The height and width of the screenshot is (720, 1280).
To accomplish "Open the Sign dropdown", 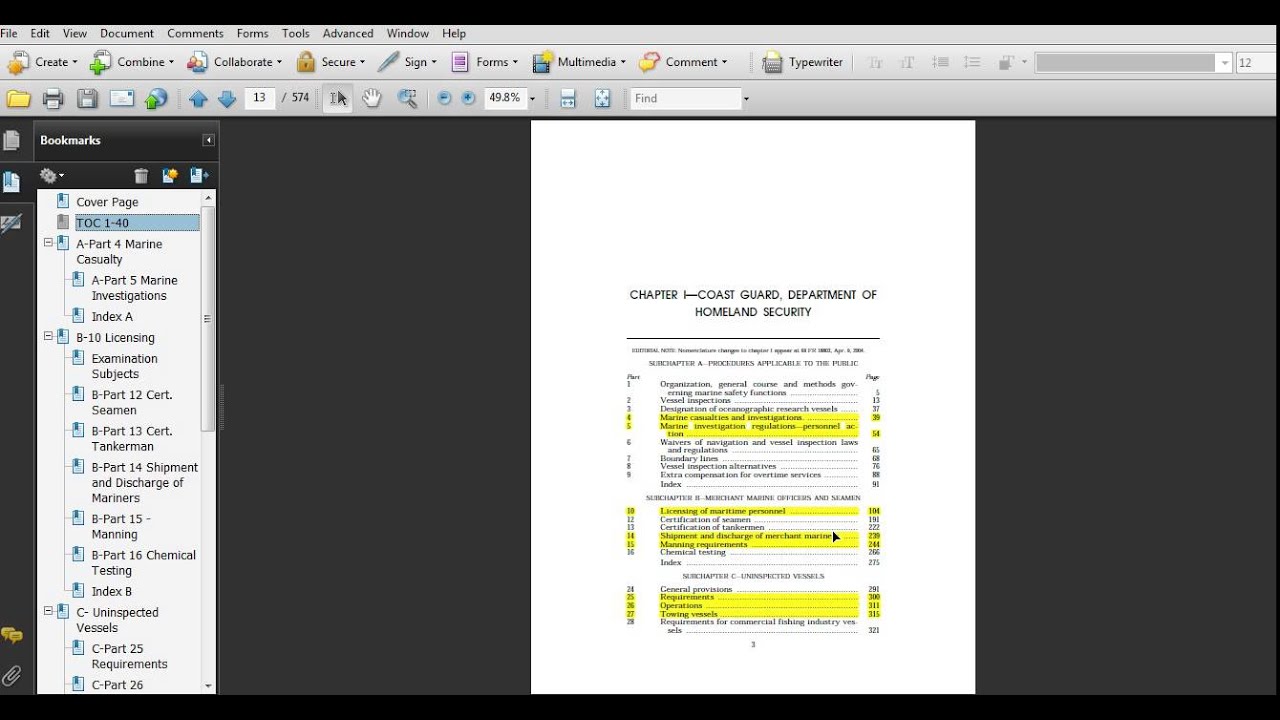I will click(x=407, y=62).
